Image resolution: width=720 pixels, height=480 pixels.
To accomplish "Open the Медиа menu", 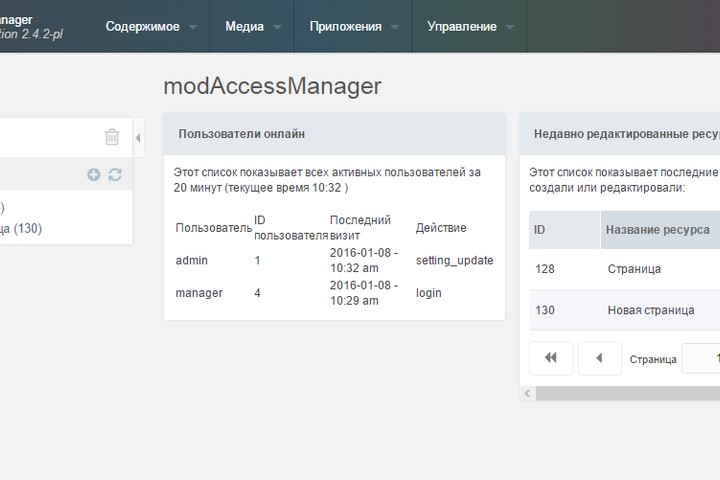I will click(245, 27).
